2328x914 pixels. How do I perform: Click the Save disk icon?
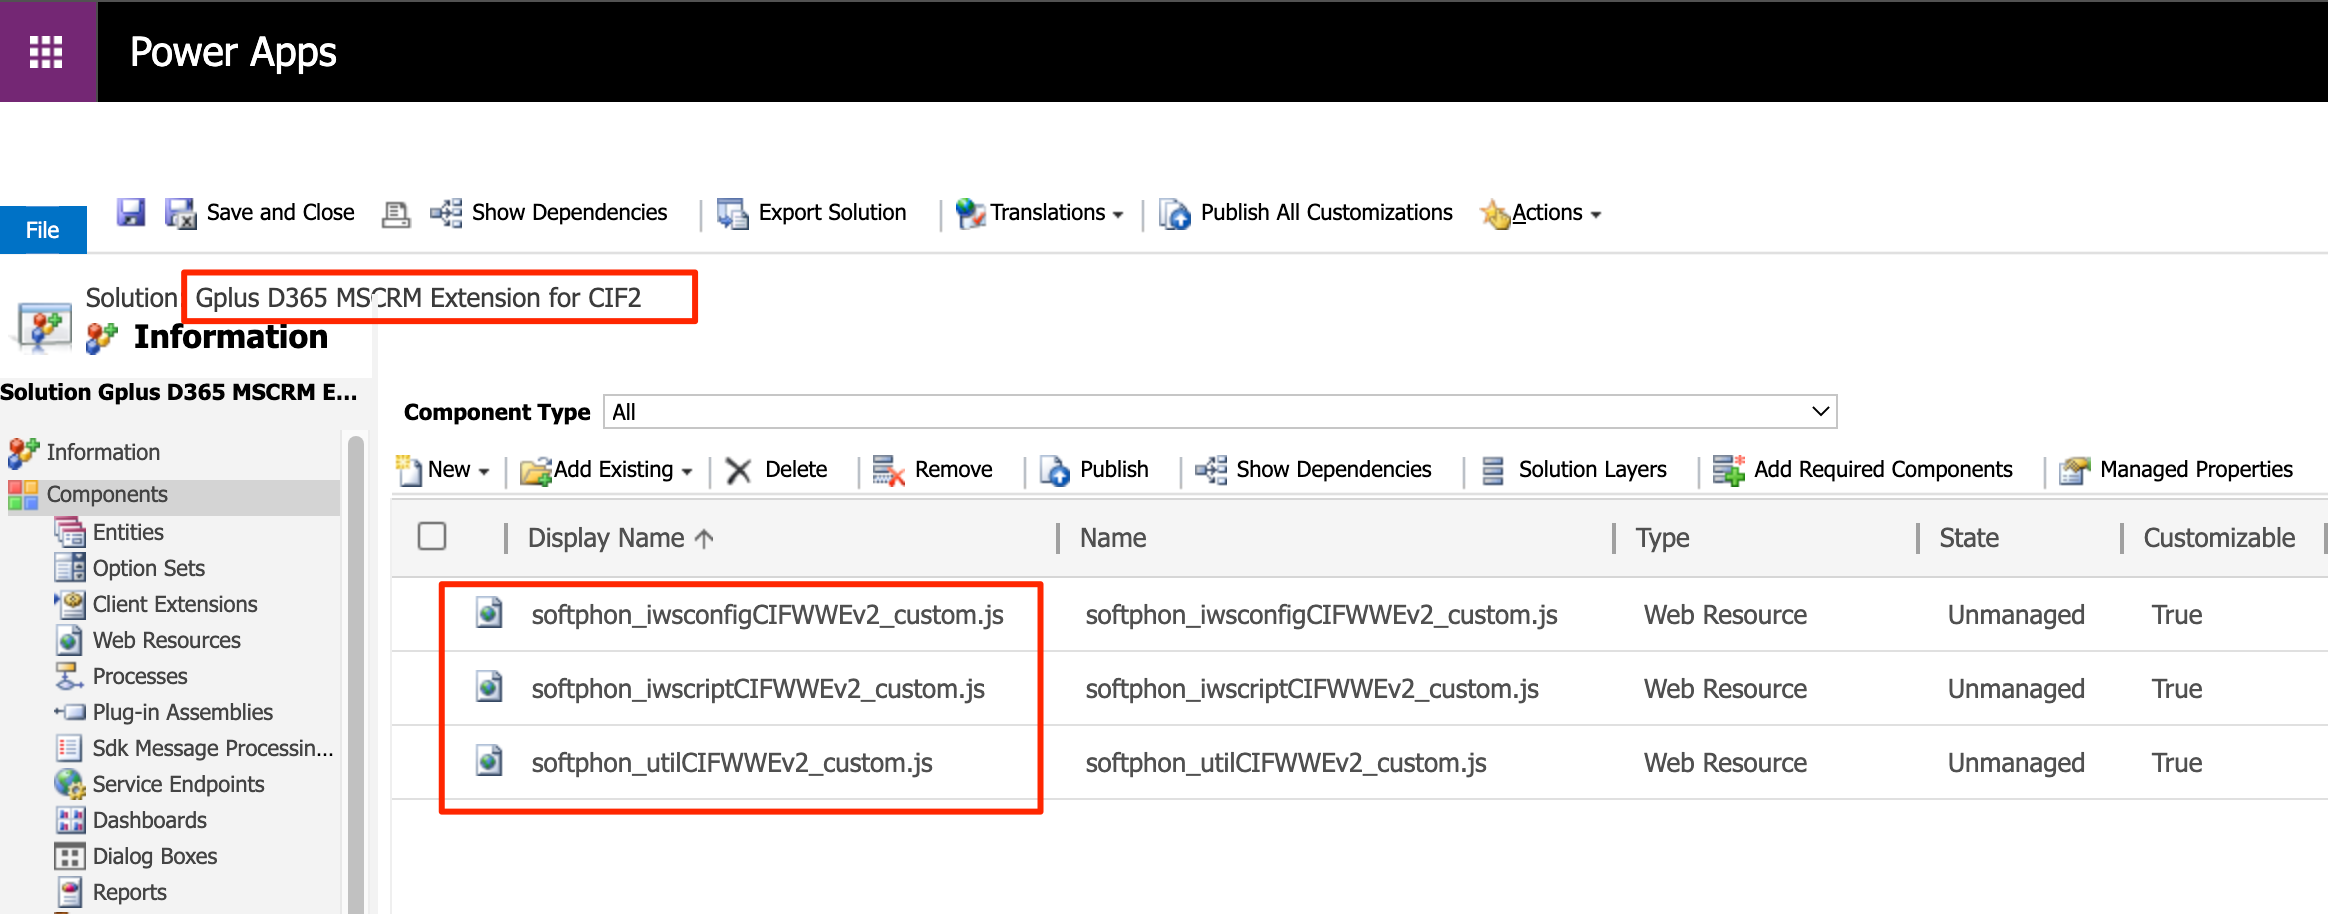[131, 212]
